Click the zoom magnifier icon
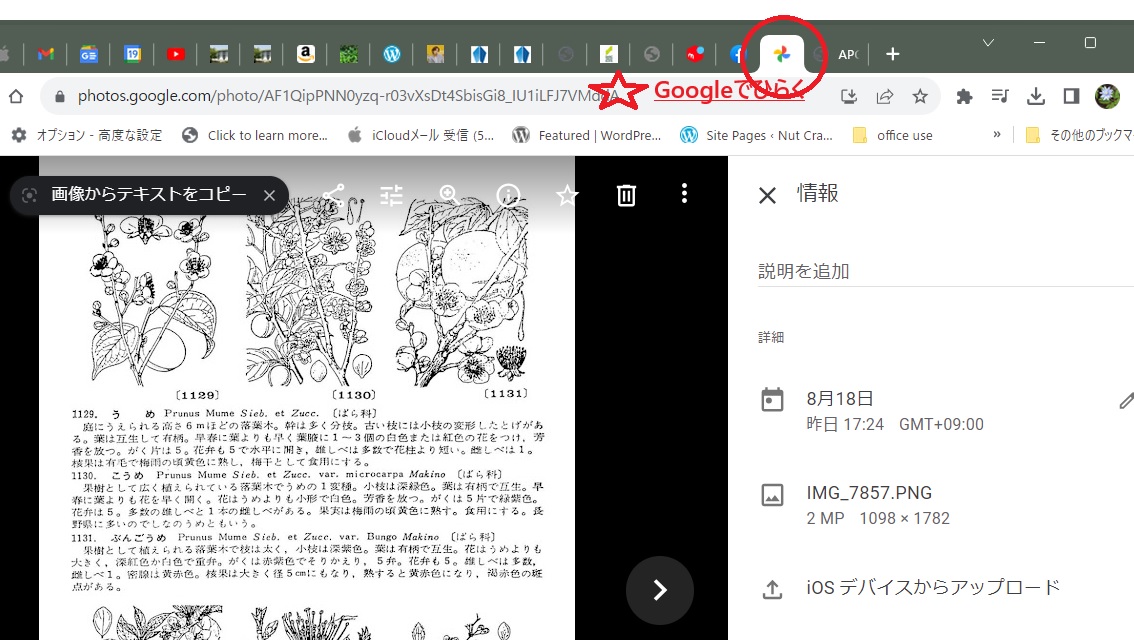1134x640 pixels. click(449, 195)
